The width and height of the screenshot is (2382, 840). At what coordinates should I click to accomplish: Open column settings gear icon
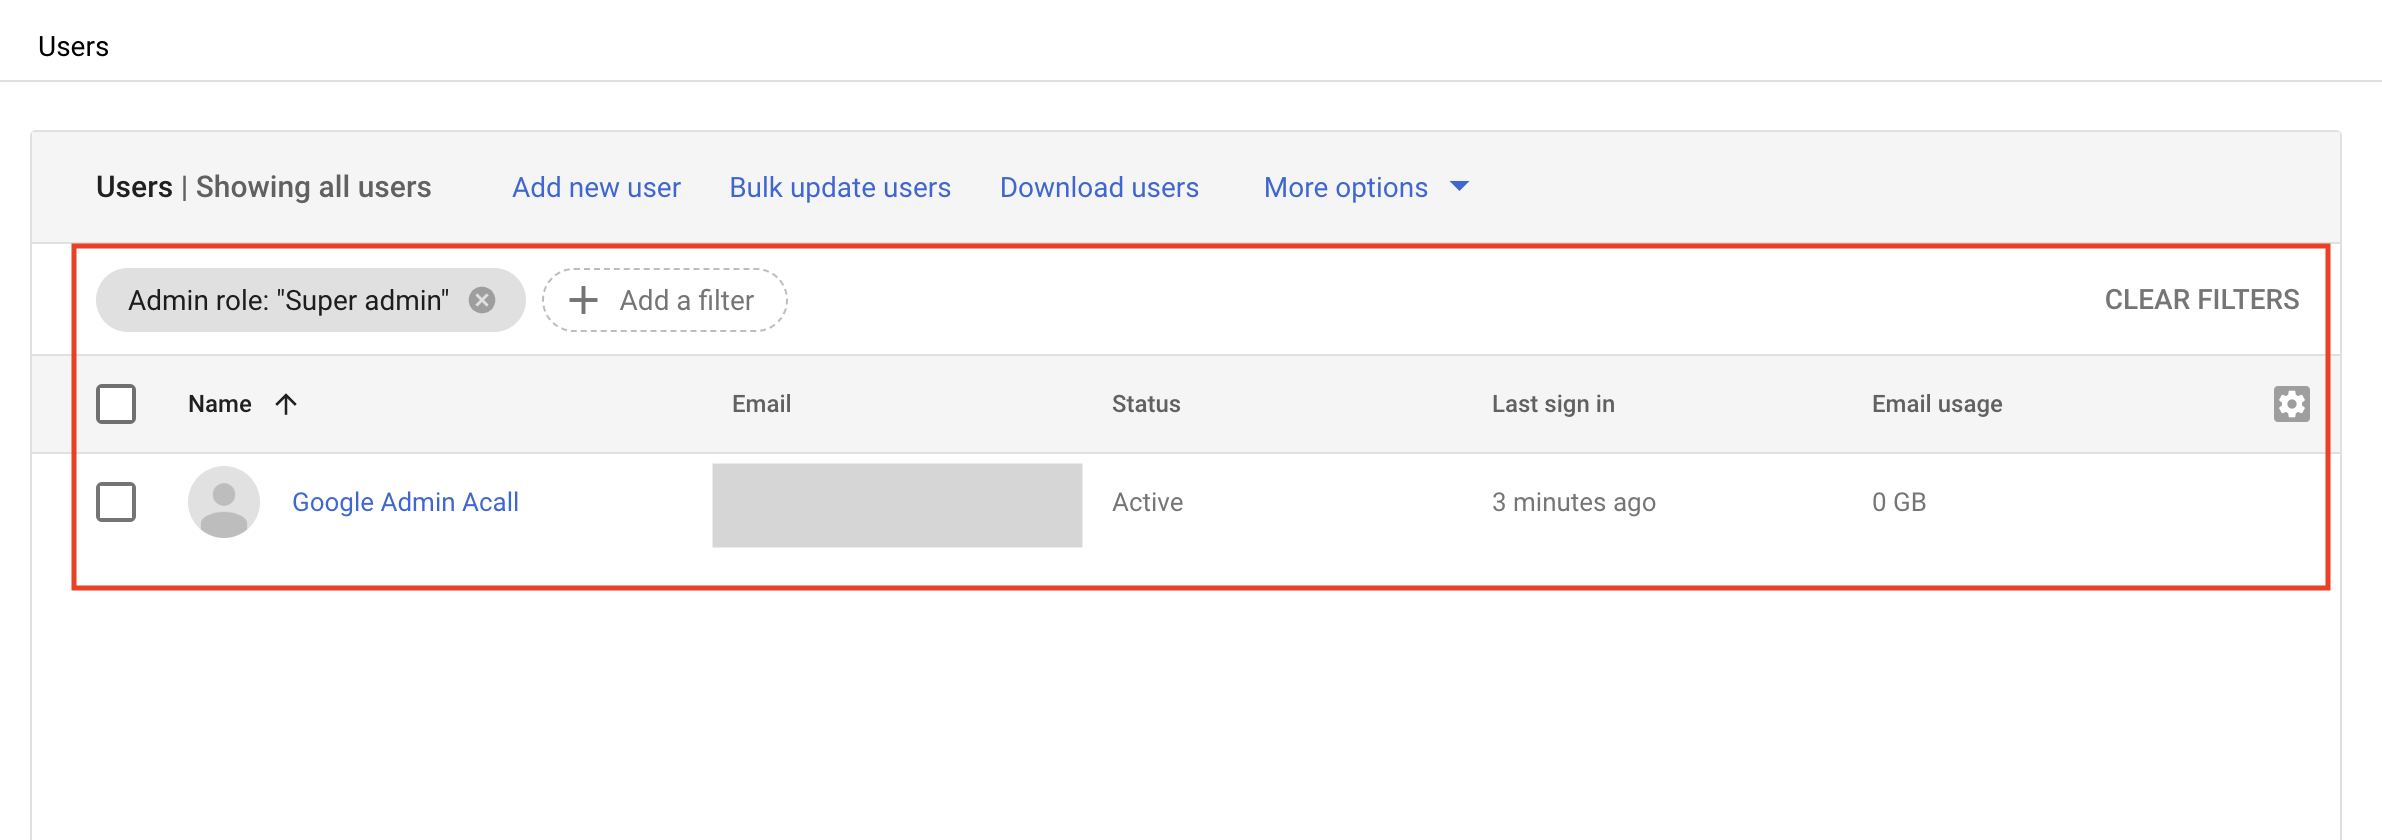pyautogui.click(x=2291, y=404)
